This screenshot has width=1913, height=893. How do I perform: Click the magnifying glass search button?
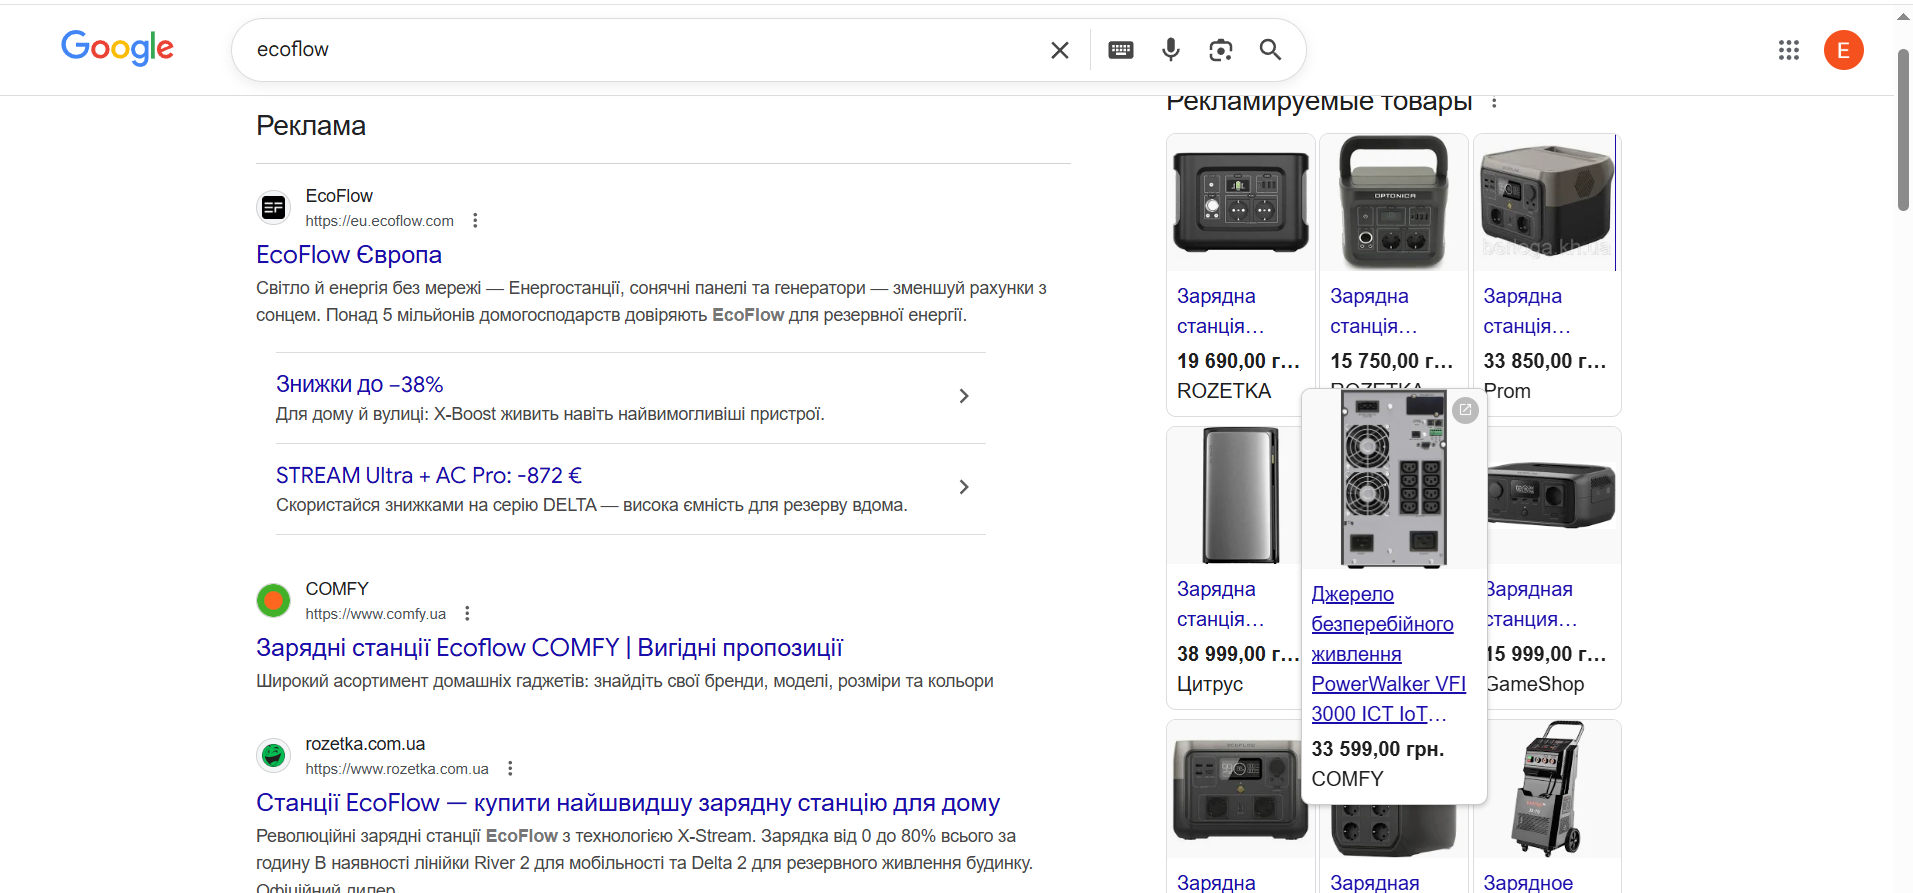[1270, 50]
